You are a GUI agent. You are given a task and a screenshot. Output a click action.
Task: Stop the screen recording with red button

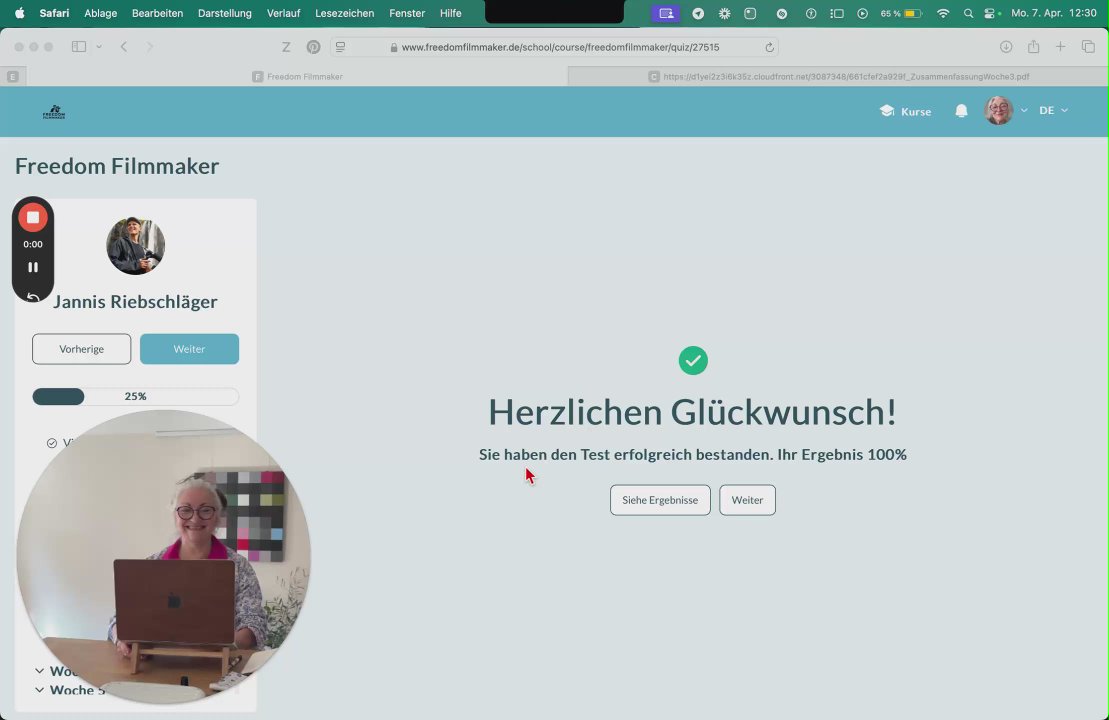click(33, 218)
